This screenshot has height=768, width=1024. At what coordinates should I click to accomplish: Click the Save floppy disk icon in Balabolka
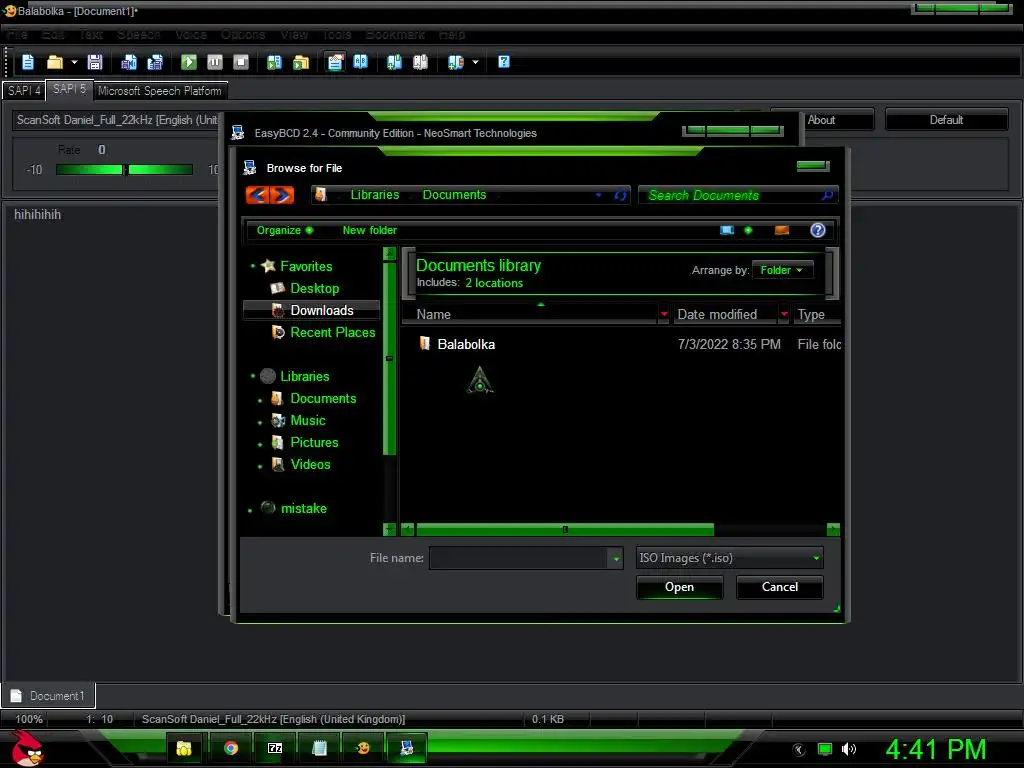click(x=95, y=62)
